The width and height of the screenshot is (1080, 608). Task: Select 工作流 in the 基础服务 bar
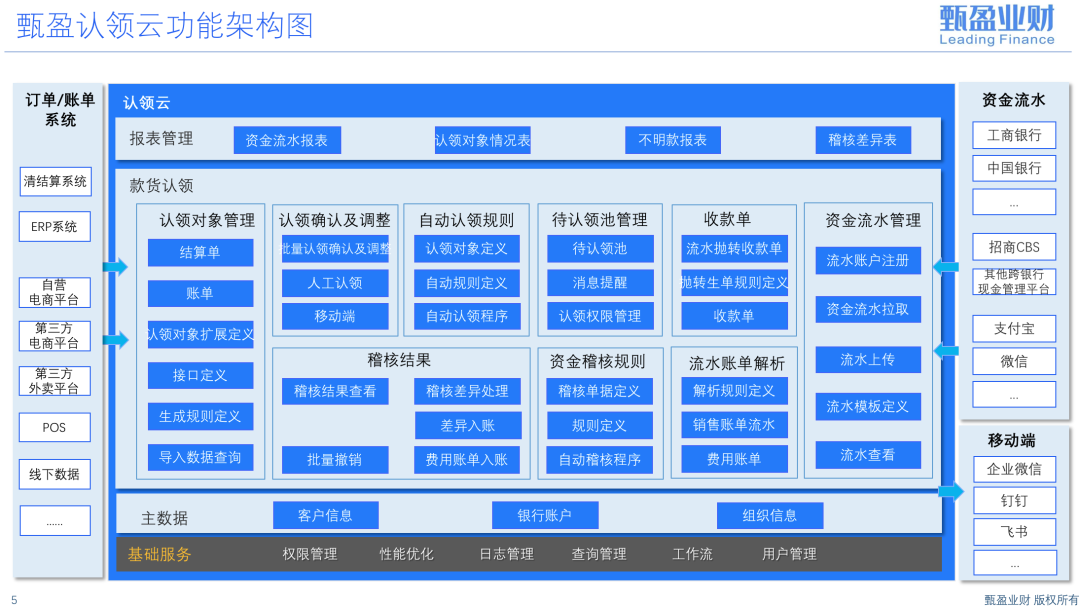click(x=692, y=553)
